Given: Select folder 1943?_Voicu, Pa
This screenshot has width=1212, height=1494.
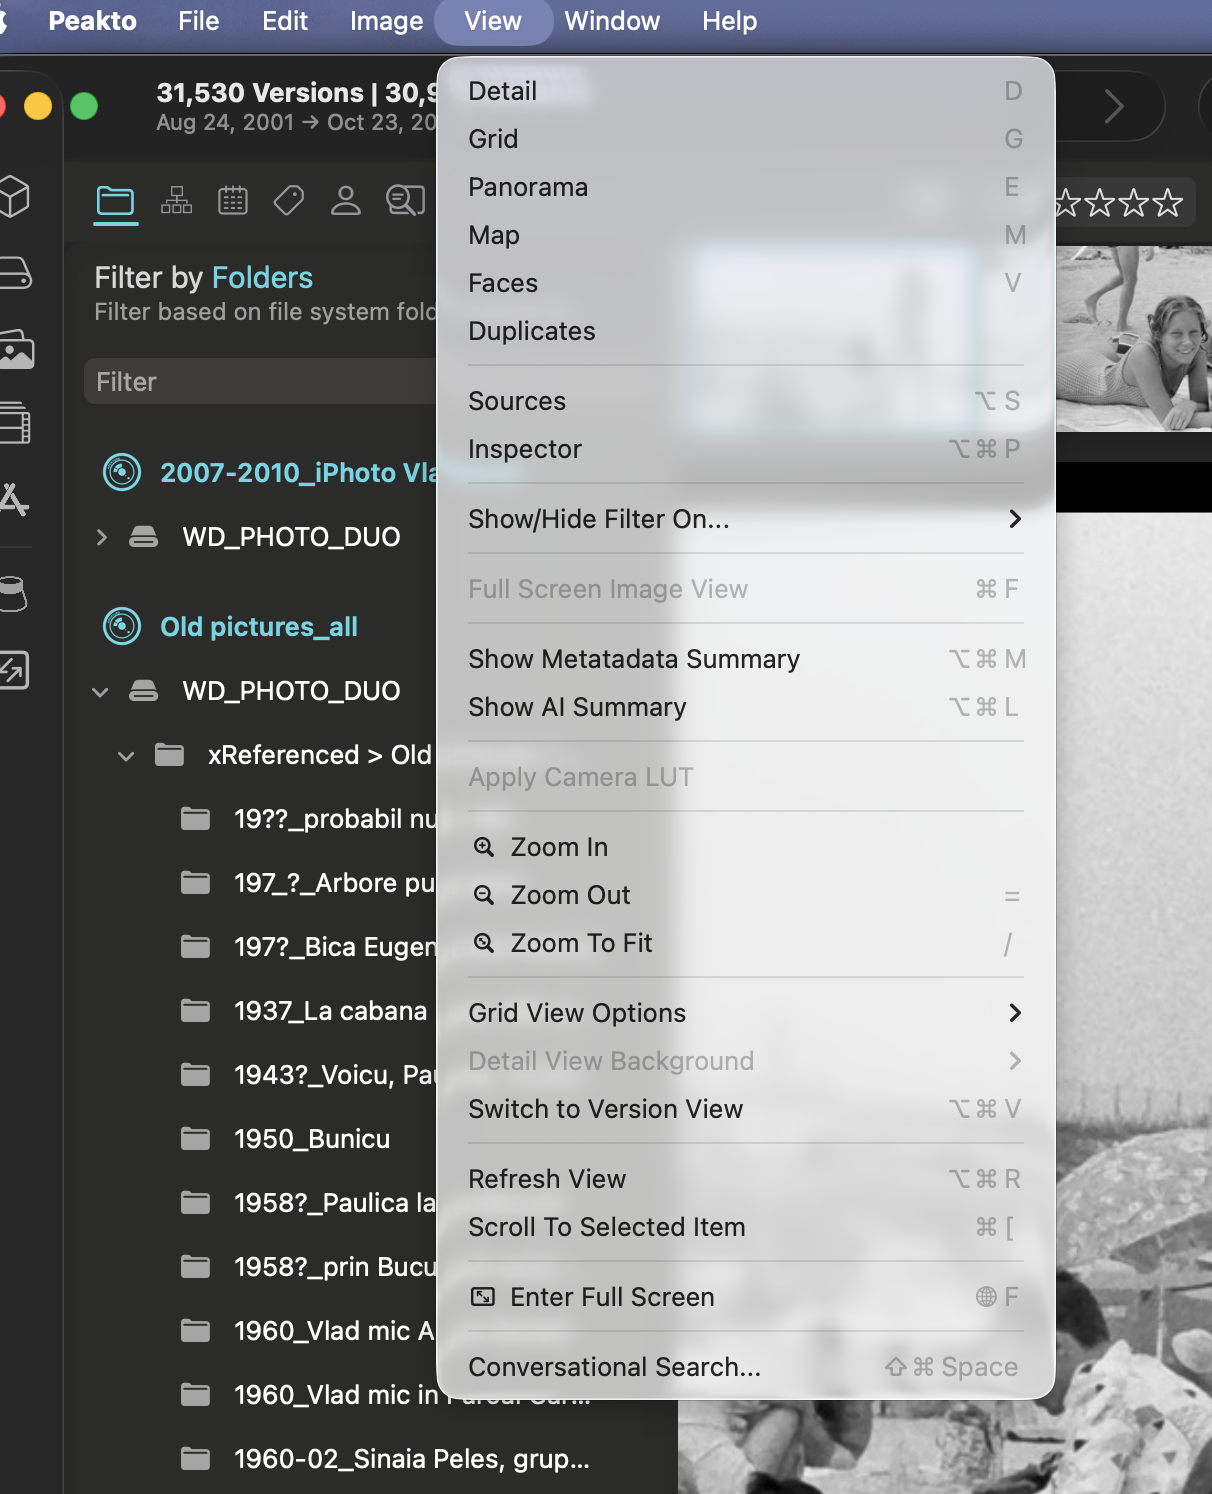Looking at the screenshot, I should (x=308, y=1075).
